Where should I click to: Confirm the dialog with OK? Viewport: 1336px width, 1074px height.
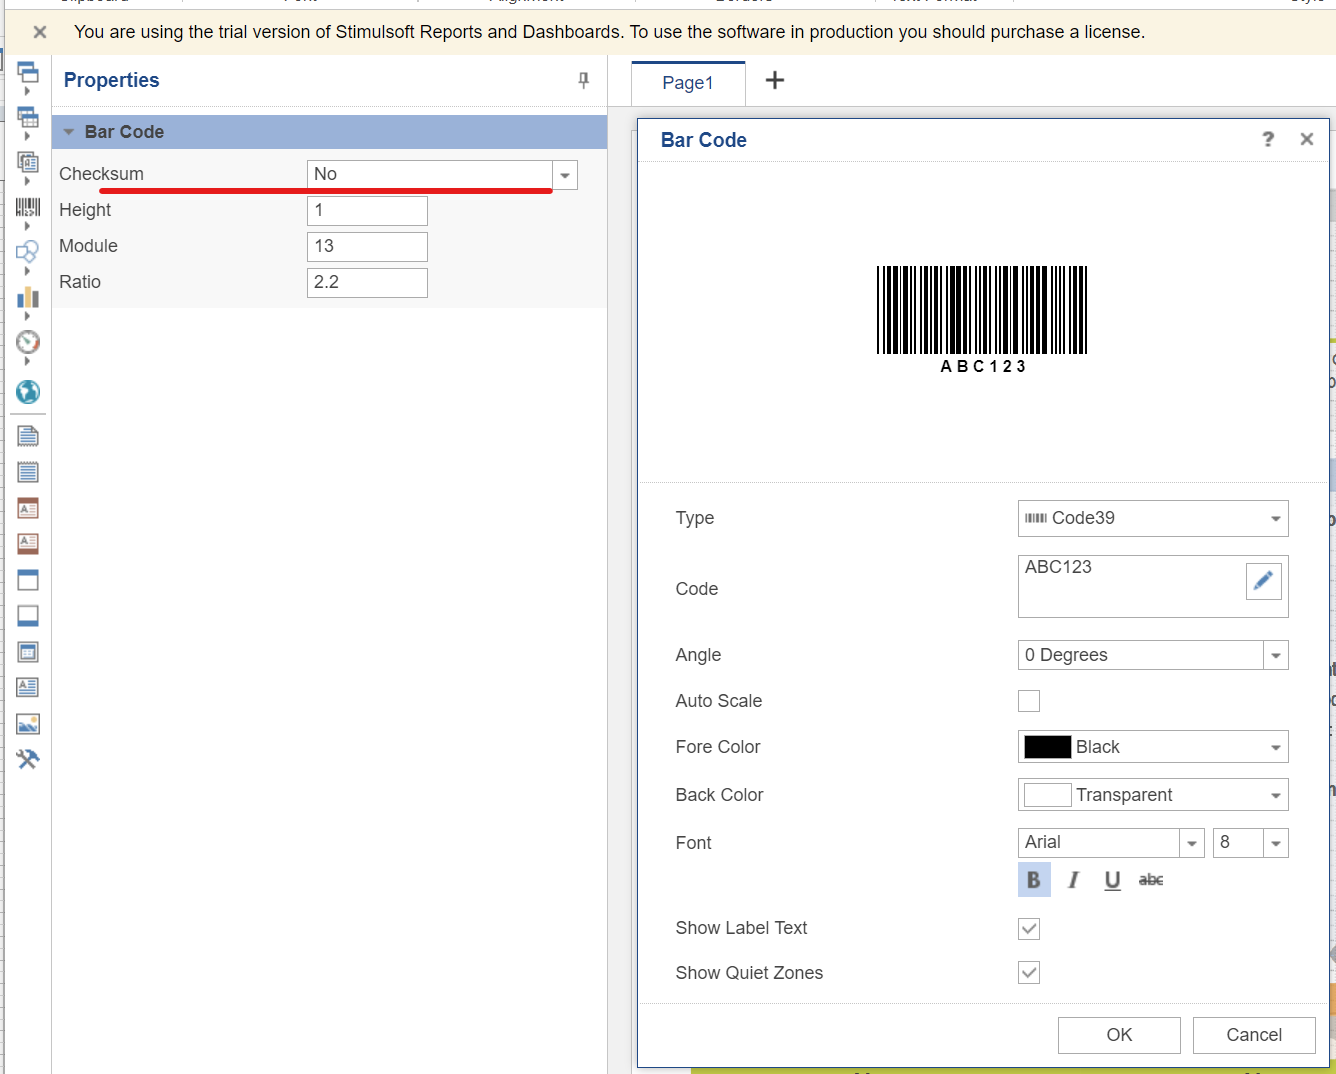1119,1035
